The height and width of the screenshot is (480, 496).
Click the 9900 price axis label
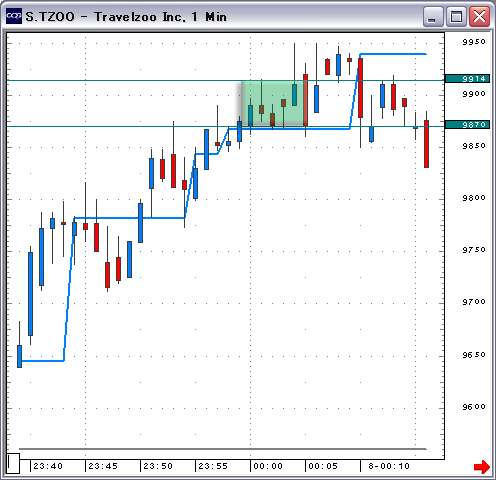(474, 94)
